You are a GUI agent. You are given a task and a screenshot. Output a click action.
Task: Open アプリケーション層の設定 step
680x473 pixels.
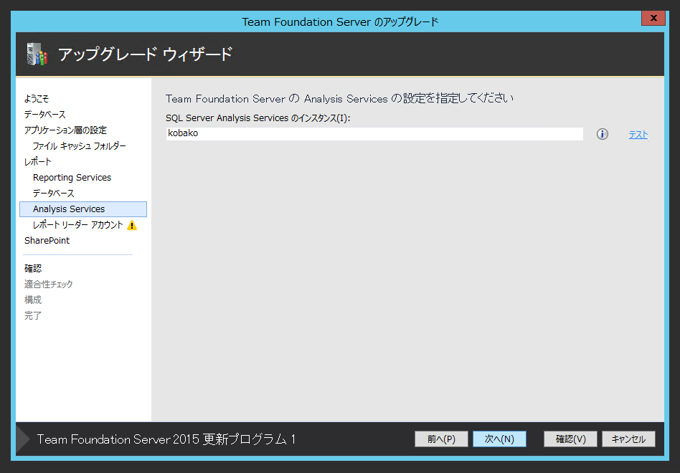[x=65, y=130]
